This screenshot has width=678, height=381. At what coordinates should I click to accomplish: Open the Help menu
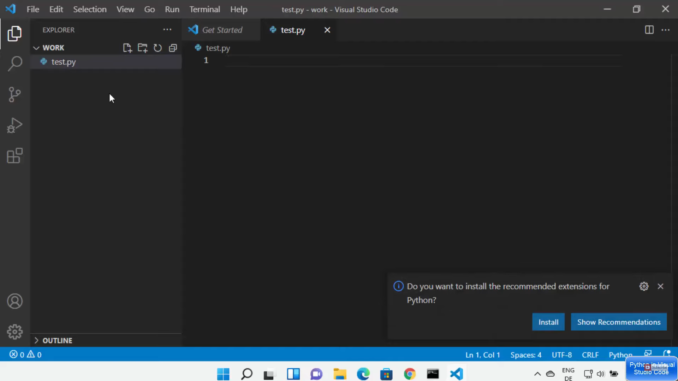238,9
